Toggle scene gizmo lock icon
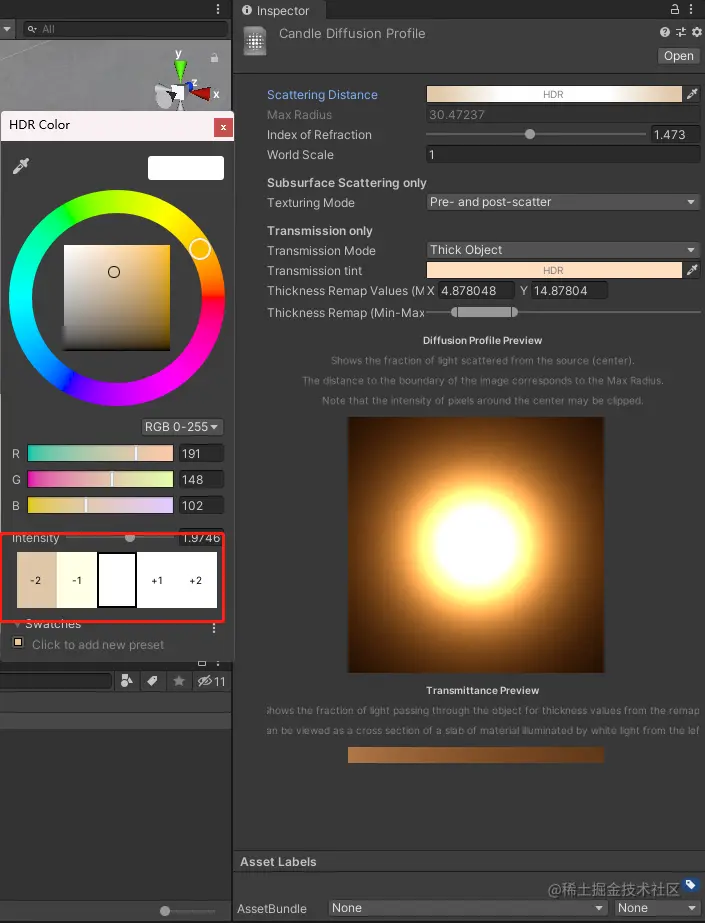This screenshot has width=705, height=923. tap(214, 58)
